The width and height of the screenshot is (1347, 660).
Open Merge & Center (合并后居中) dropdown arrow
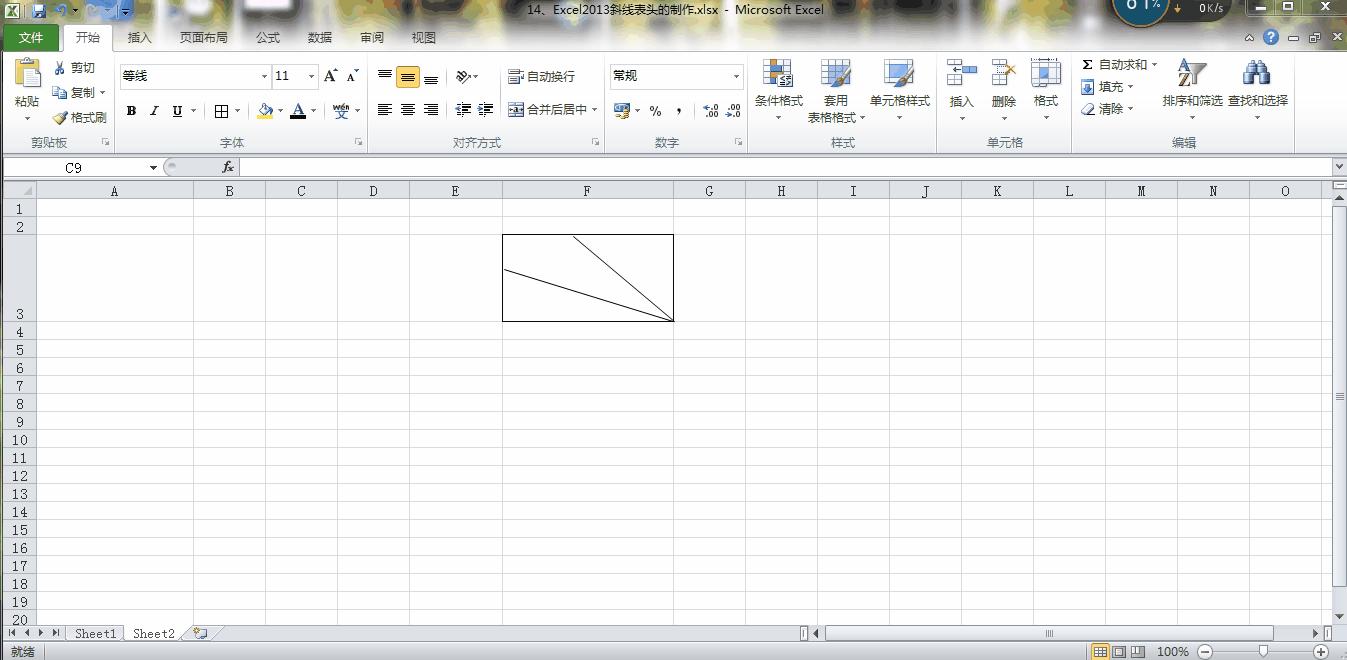[595, 110]
